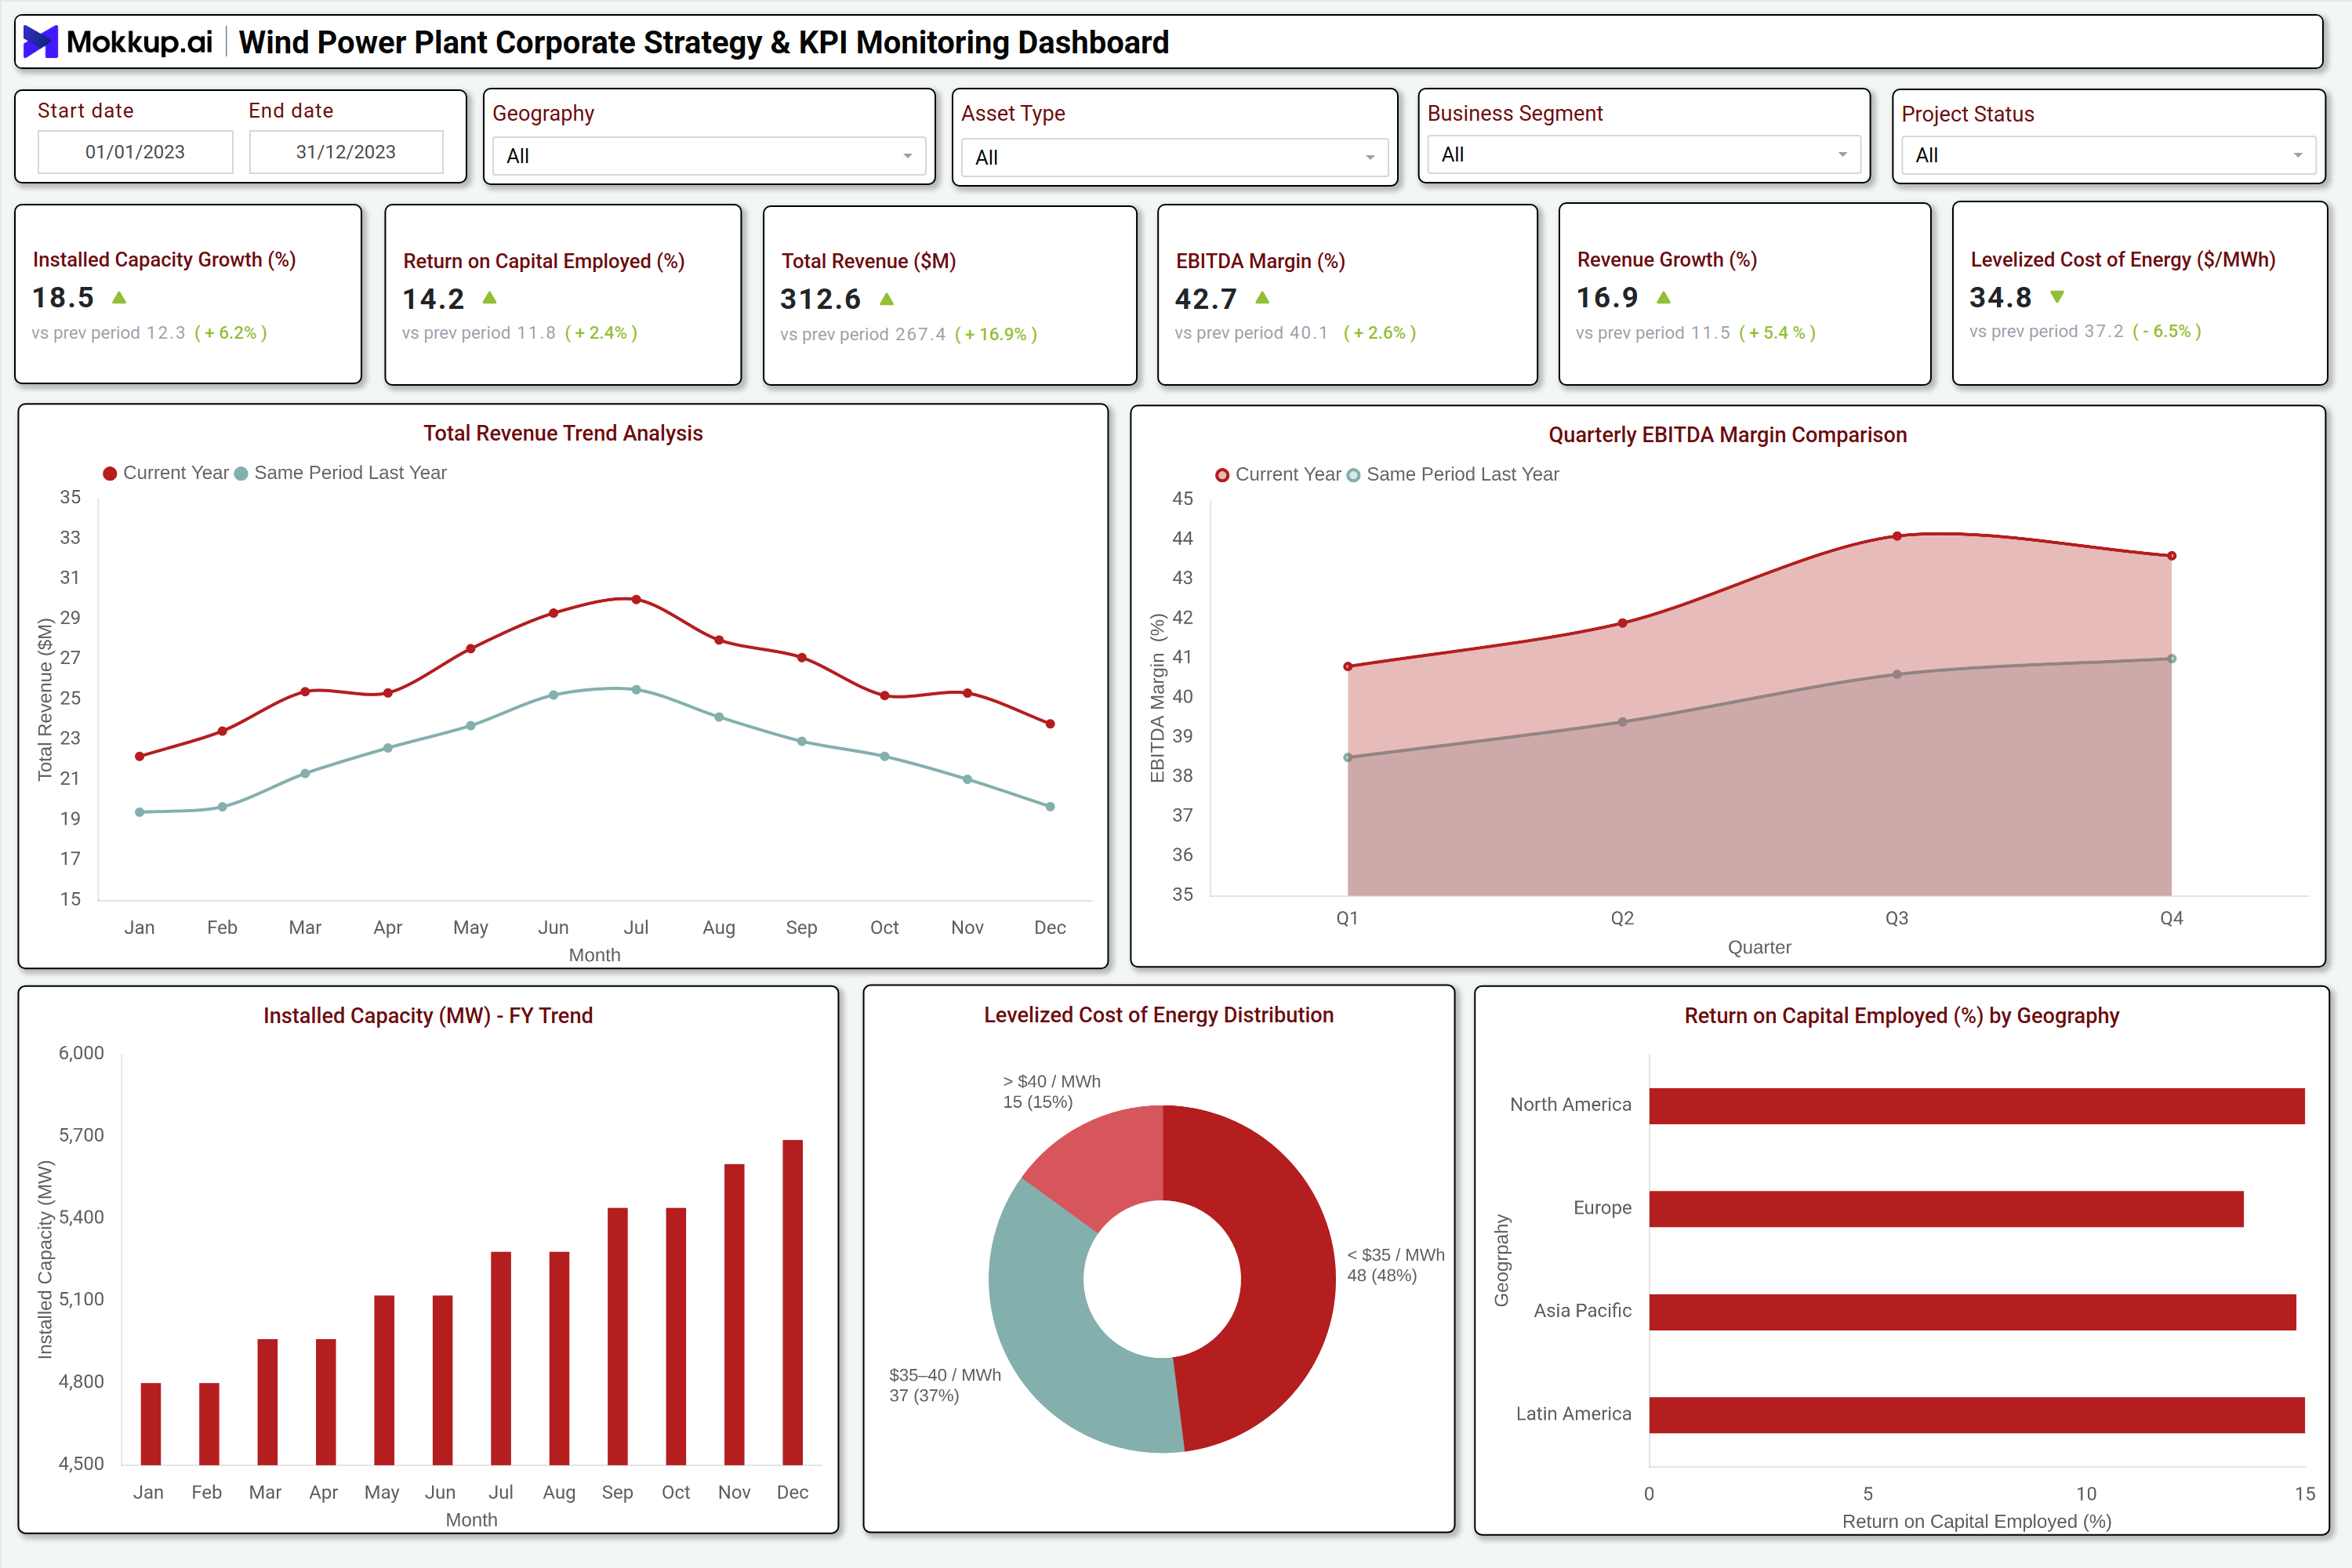Click the Europe ROCE bar
The height and width of the screenshot is (1568, 2352).
coord(1946,1209)
